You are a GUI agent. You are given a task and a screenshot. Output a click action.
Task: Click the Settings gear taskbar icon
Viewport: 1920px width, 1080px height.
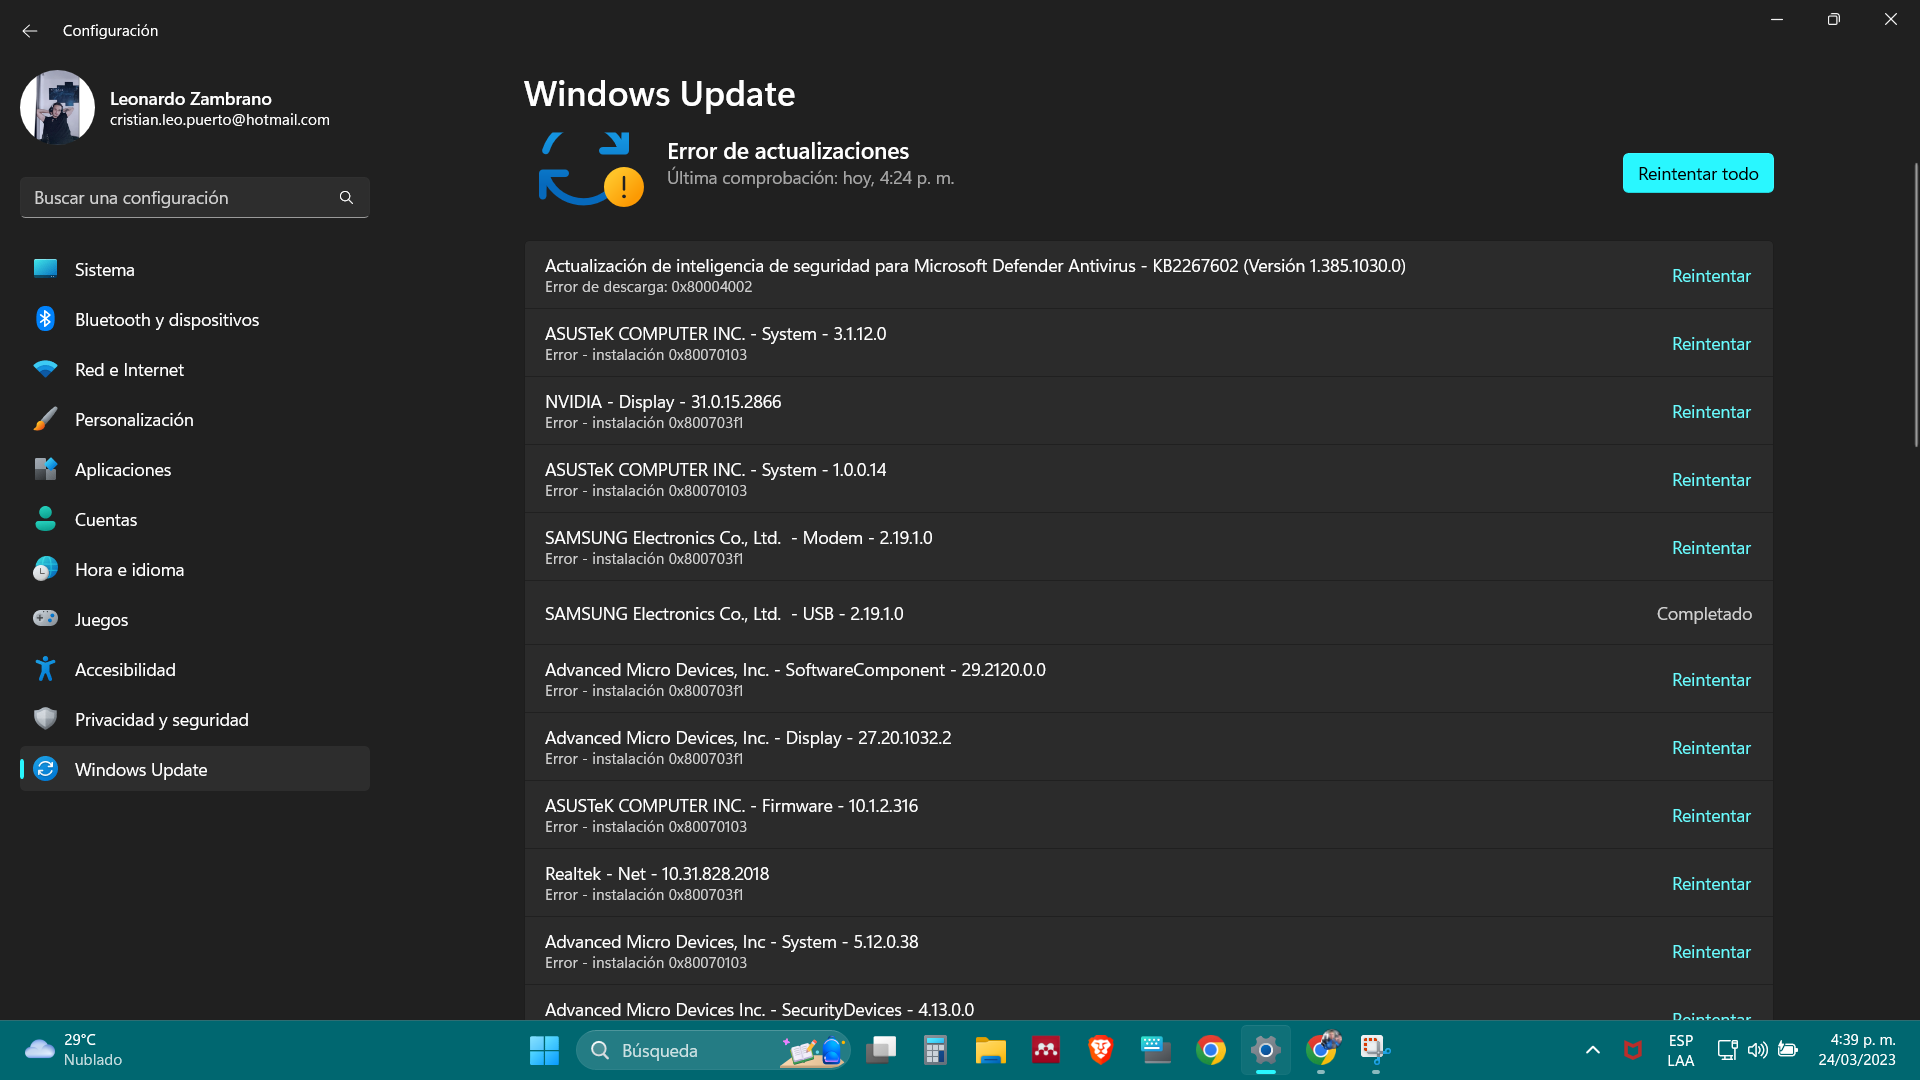[1266, 1050]
